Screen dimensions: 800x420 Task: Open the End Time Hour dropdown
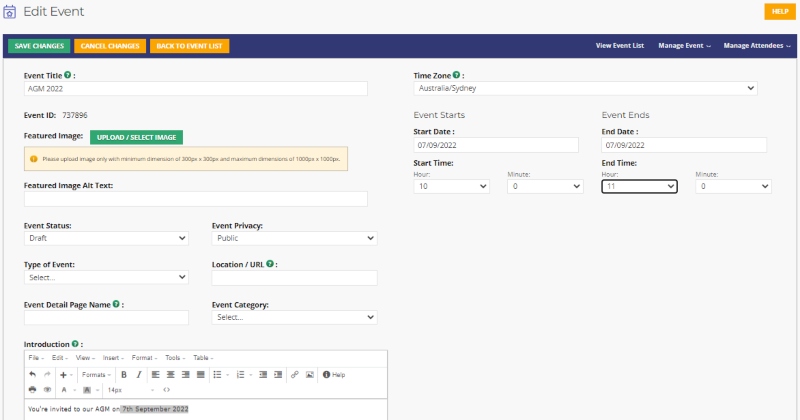(639, 186)
